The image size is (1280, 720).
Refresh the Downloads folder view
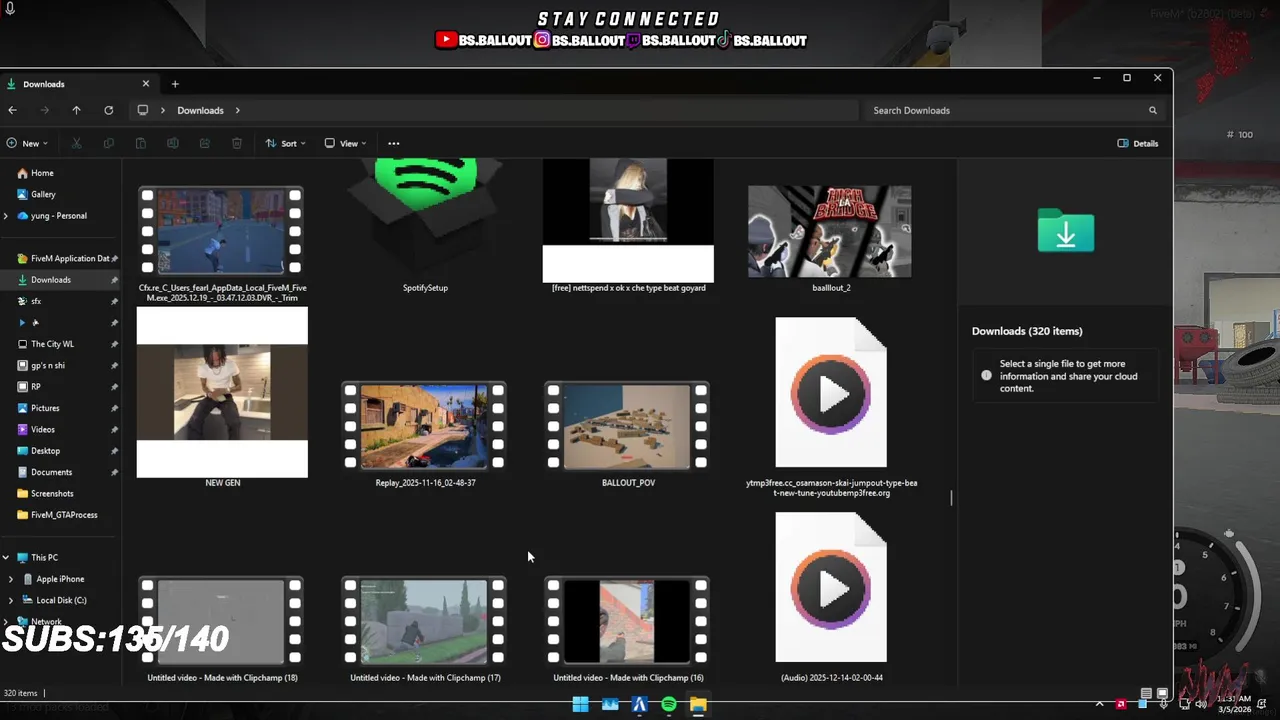[108, 110]
